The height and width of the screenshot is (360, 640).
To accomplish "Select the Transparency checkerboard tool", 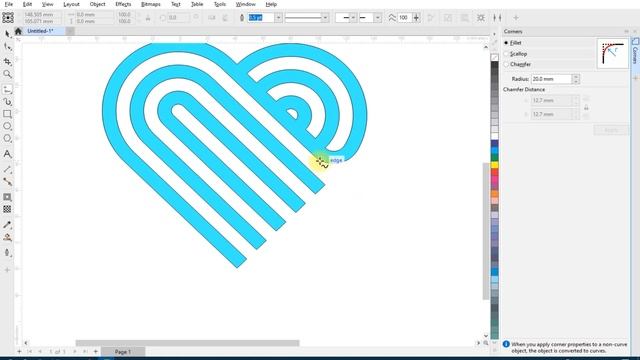I will click(x=7, y=209).
